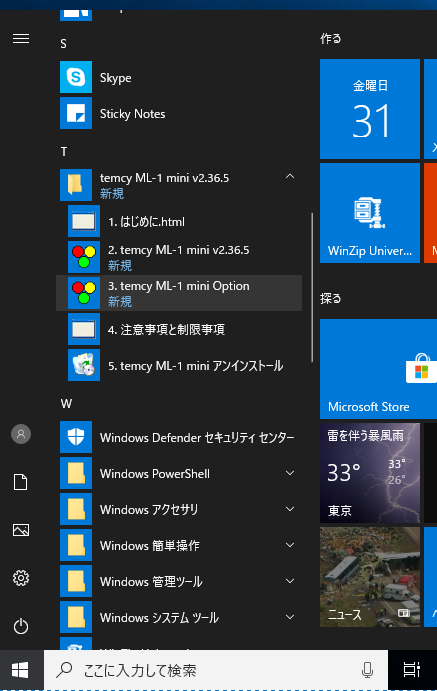Click the Windows PowerShell folder icon
Viewport: 437px width, 691px height.
point(76,473)
